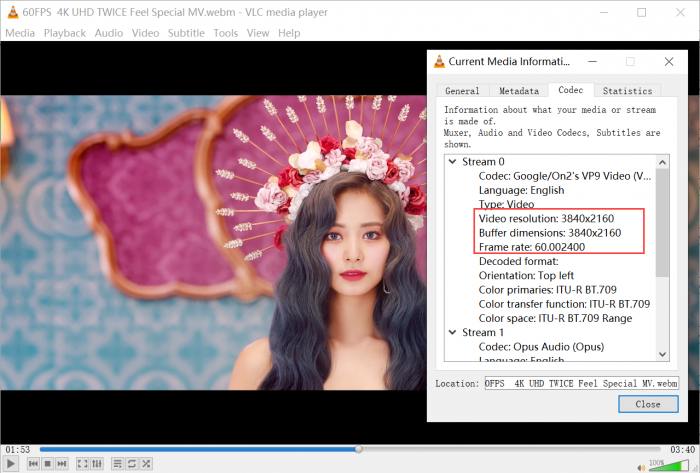Open the View menu
The image size is (700, 473).
pyautogui.click(x=258, y=33)
